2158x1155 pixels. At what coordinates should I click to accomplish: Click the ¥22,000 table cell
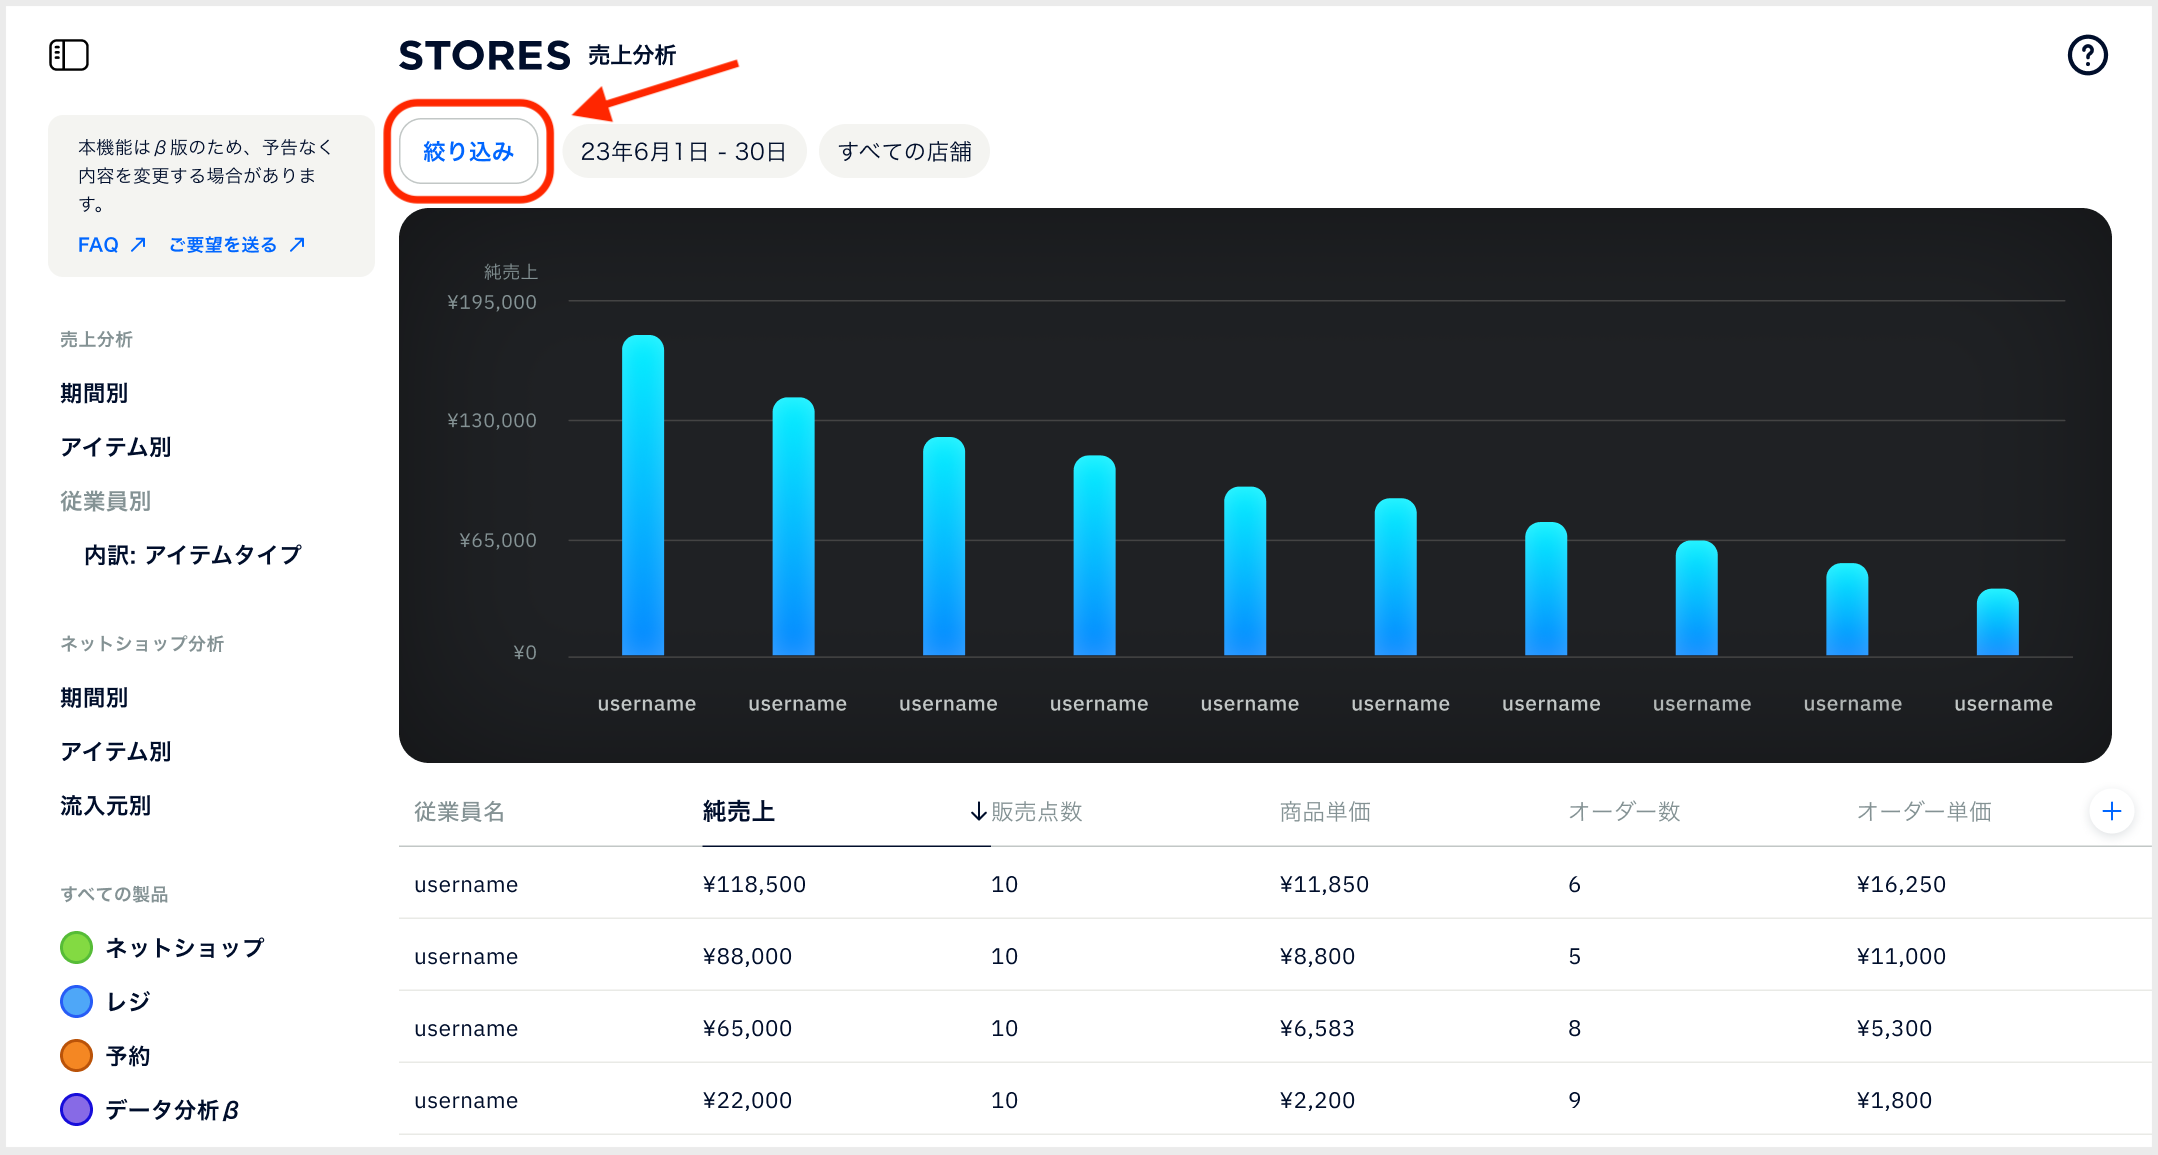[x=747, y=1100]
